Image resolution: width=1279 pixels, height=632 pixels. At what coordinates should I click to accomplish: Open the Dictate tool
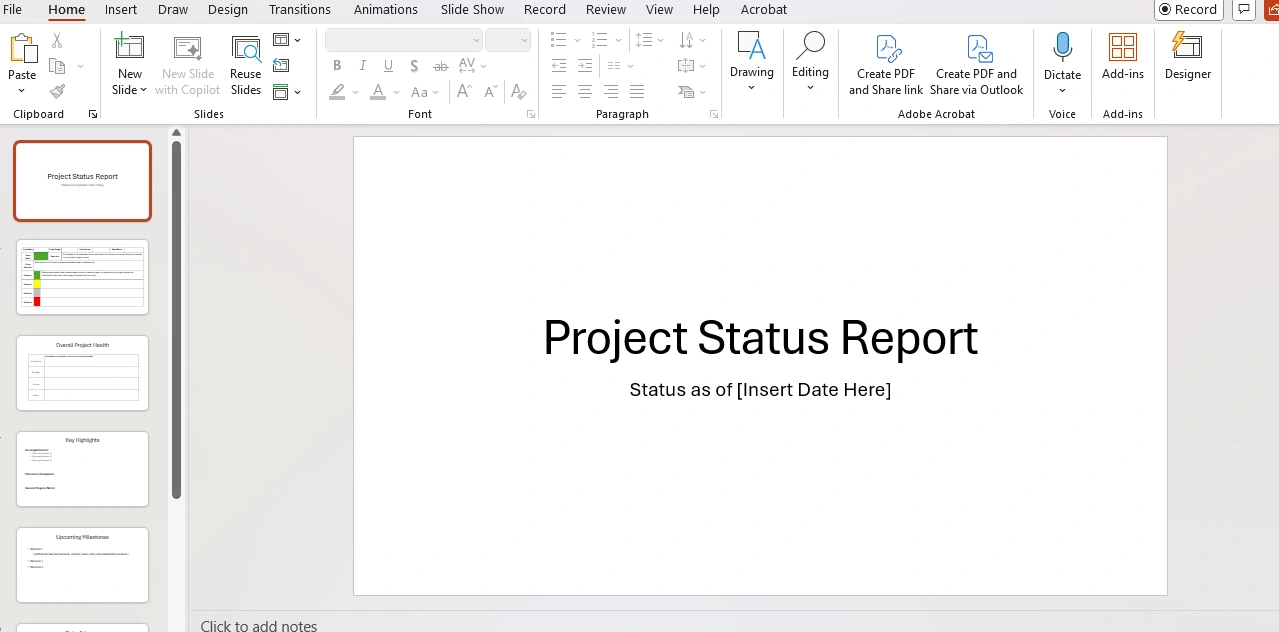pyautogui.click(x=1061, y=55)
